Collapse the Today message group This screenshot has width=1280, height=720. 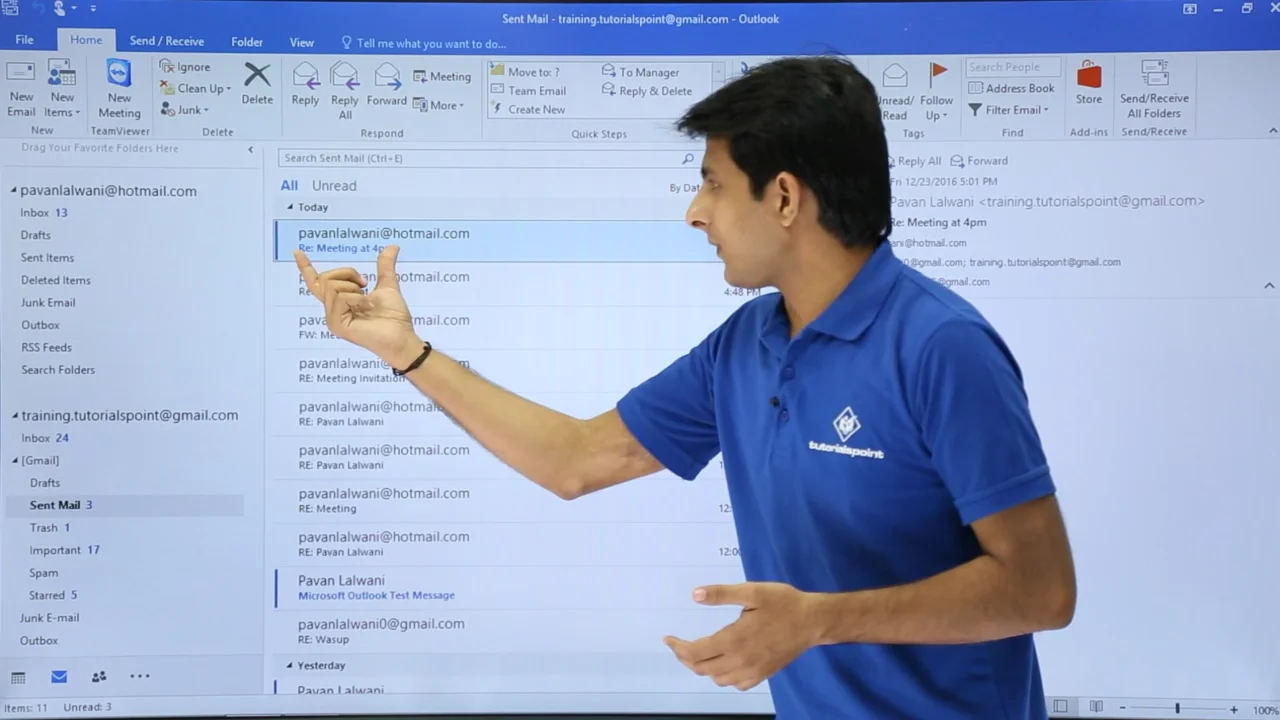[x=290, y=207]
